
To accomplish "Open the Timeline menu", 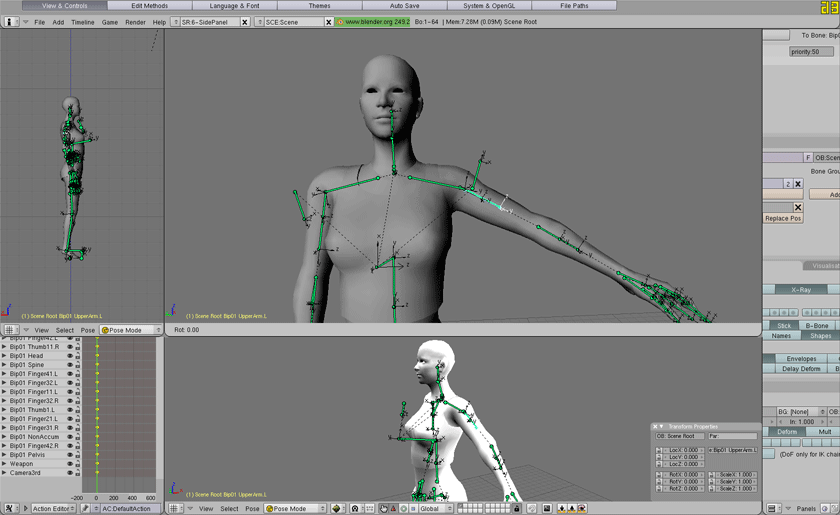I will (x=82, y=22).
